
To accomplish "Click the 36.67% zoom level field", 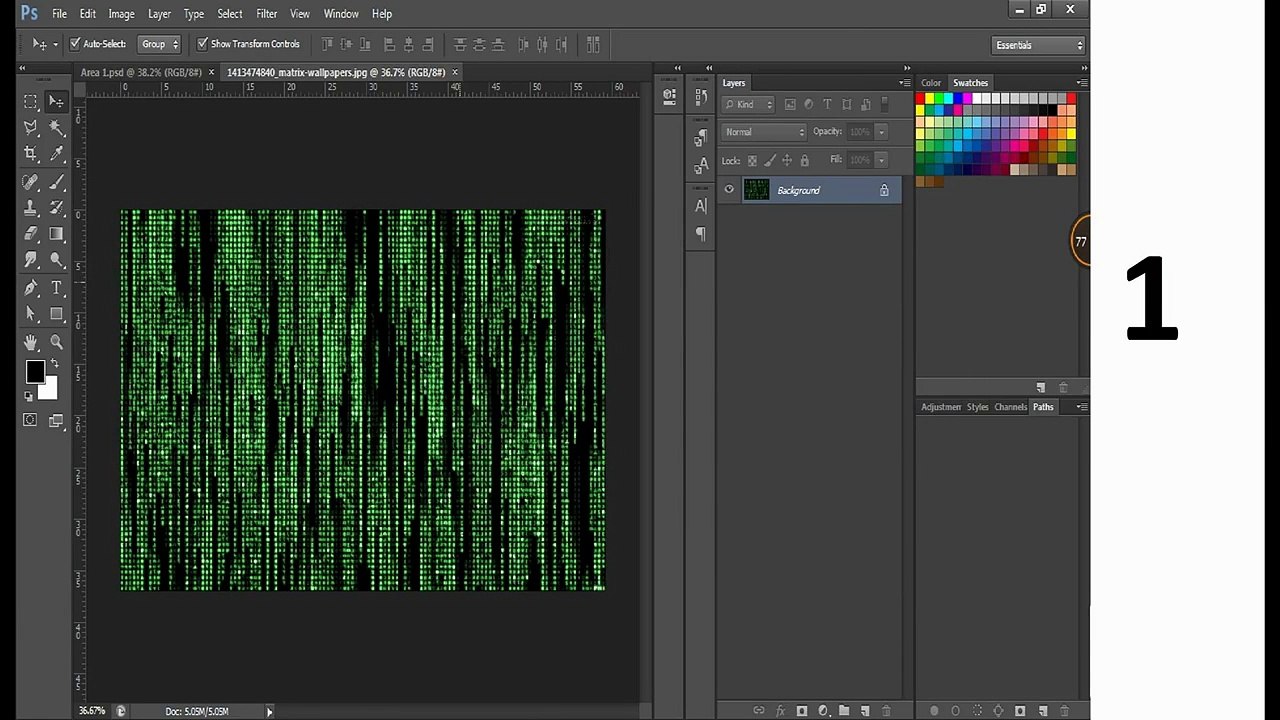I will [x=92, y=711].
